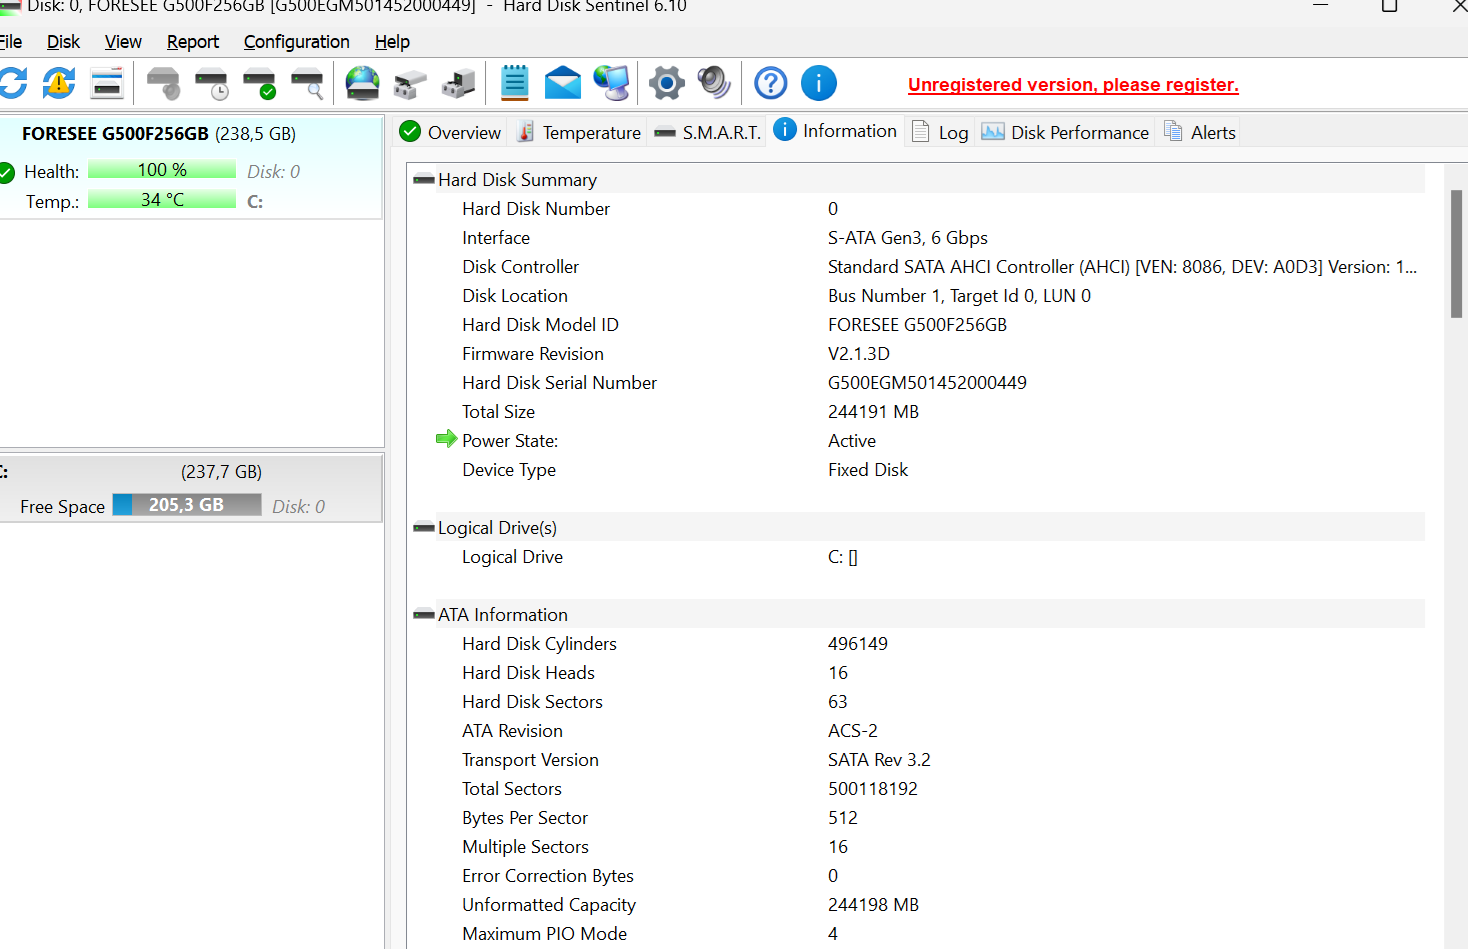Switch to the S.M.A.R.T. tab
Screen dimensions: 1468x949
click(x=708, y=133)
